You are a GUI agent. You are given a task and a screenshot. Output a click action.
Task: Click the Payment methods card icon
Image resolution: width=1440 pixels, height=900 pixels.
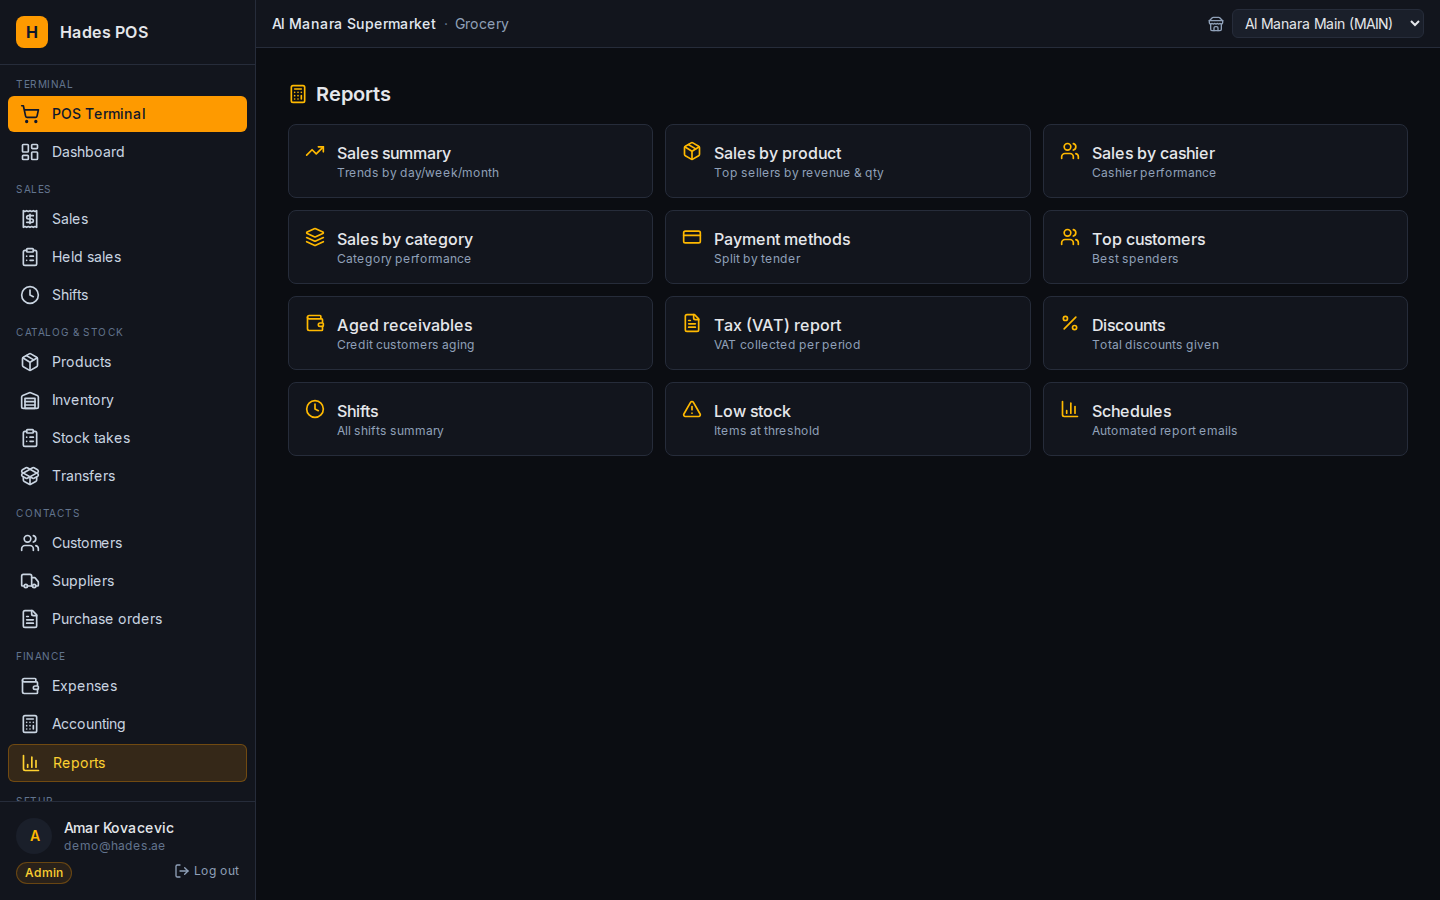click(692, 237)
